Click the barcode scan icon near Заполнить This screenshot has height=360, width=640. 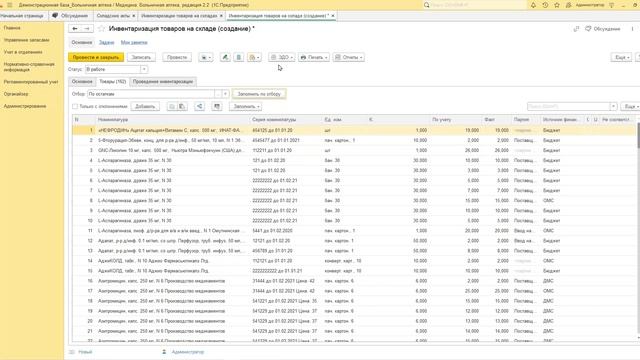pyautogui.click(x=217, y=107)
